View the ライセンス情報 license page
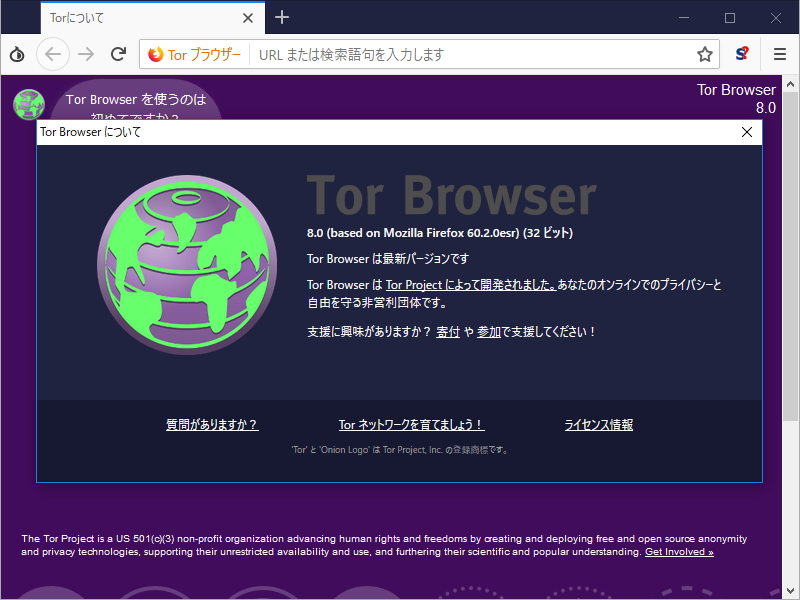800x600 pixels. pos(598,424)
